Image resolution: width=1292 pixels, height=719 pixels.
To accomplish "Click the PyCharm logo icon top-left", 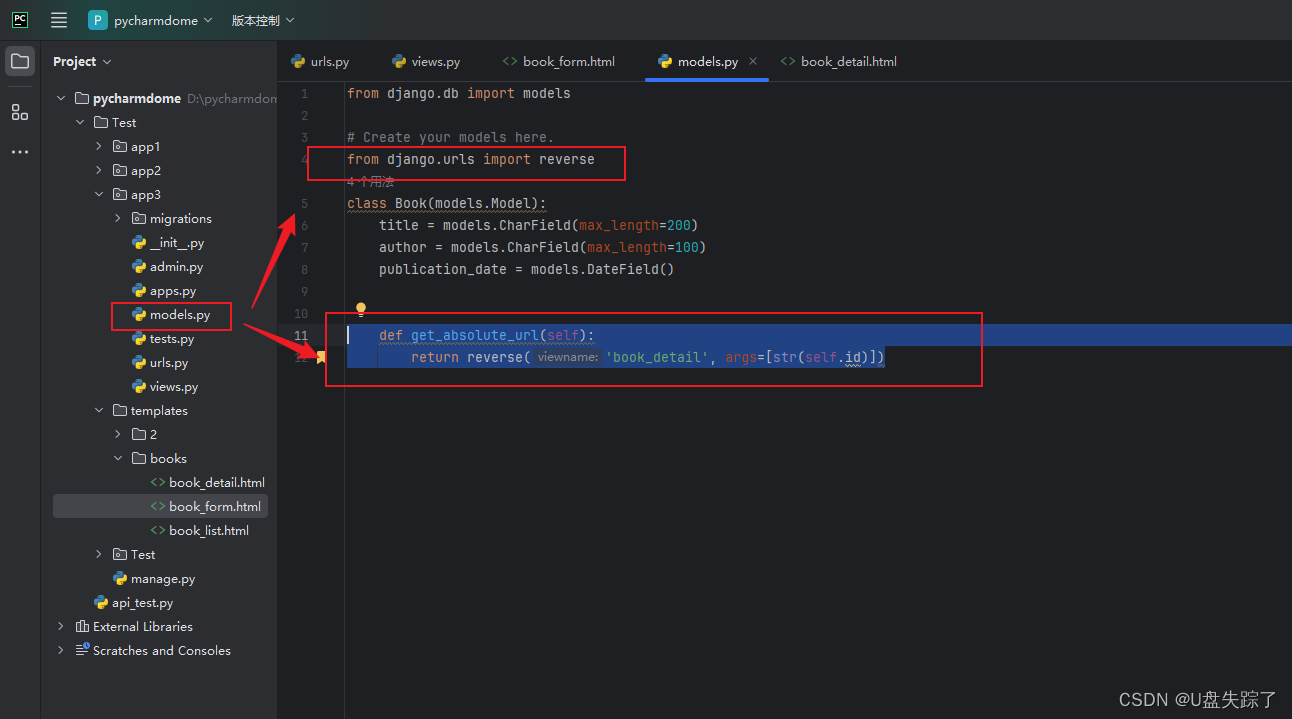I will click(20, 20).
